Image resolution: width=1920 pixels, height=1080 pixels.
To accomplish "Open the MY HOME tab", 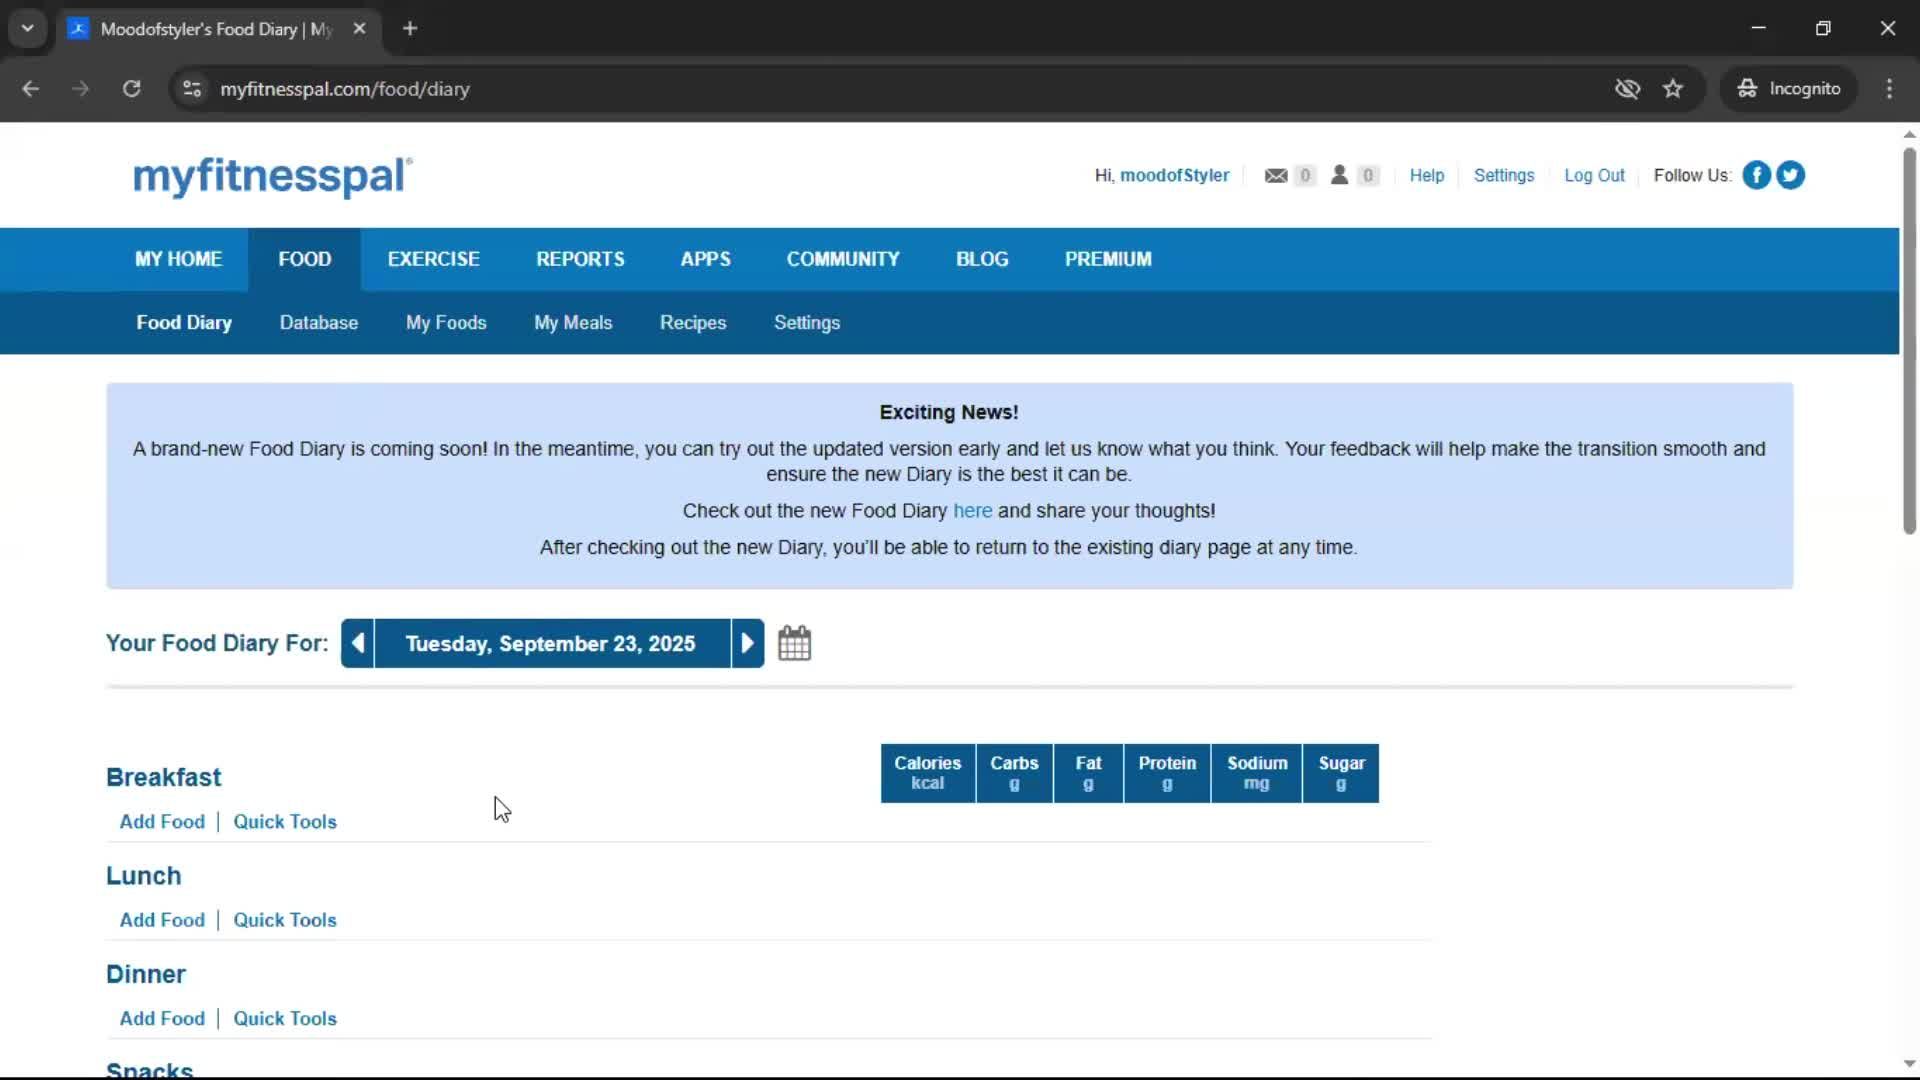I will click(179, 259).
